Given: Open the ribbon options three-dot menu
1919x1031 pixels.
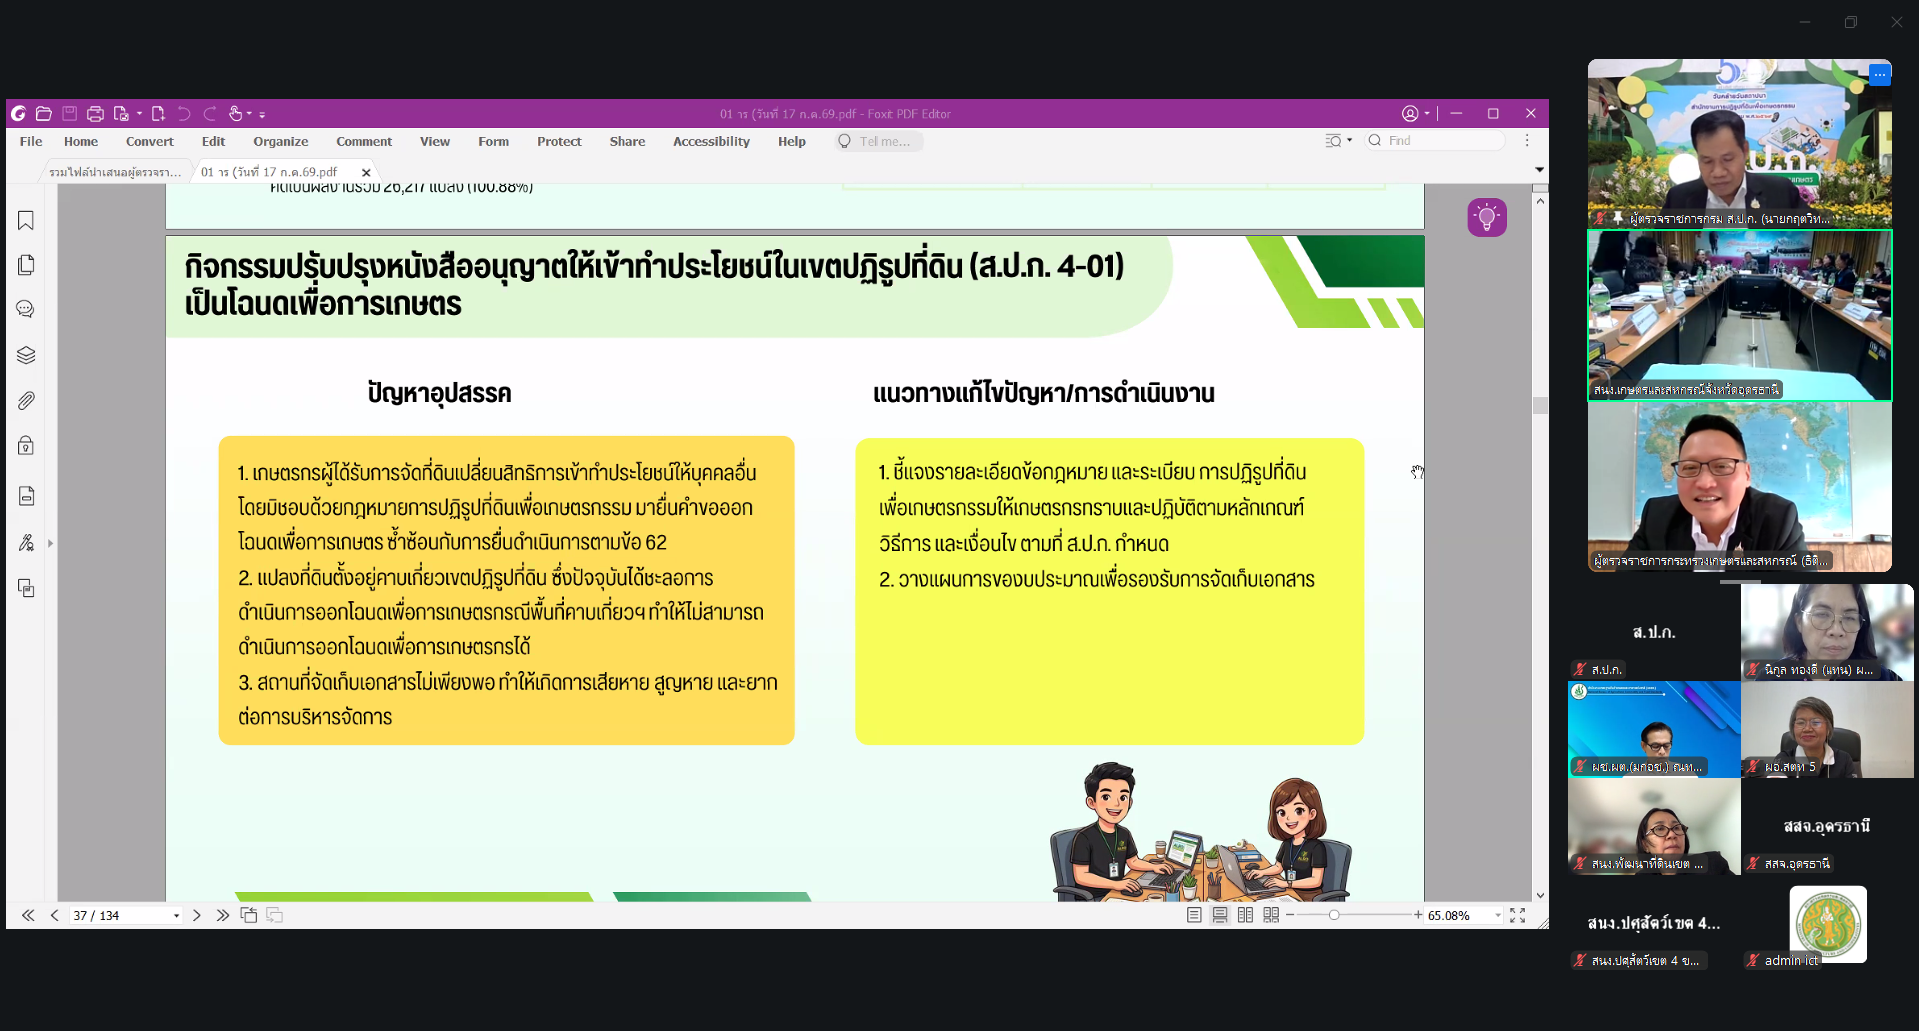Looking at the screenshot, I should (x=1527, y=141).
